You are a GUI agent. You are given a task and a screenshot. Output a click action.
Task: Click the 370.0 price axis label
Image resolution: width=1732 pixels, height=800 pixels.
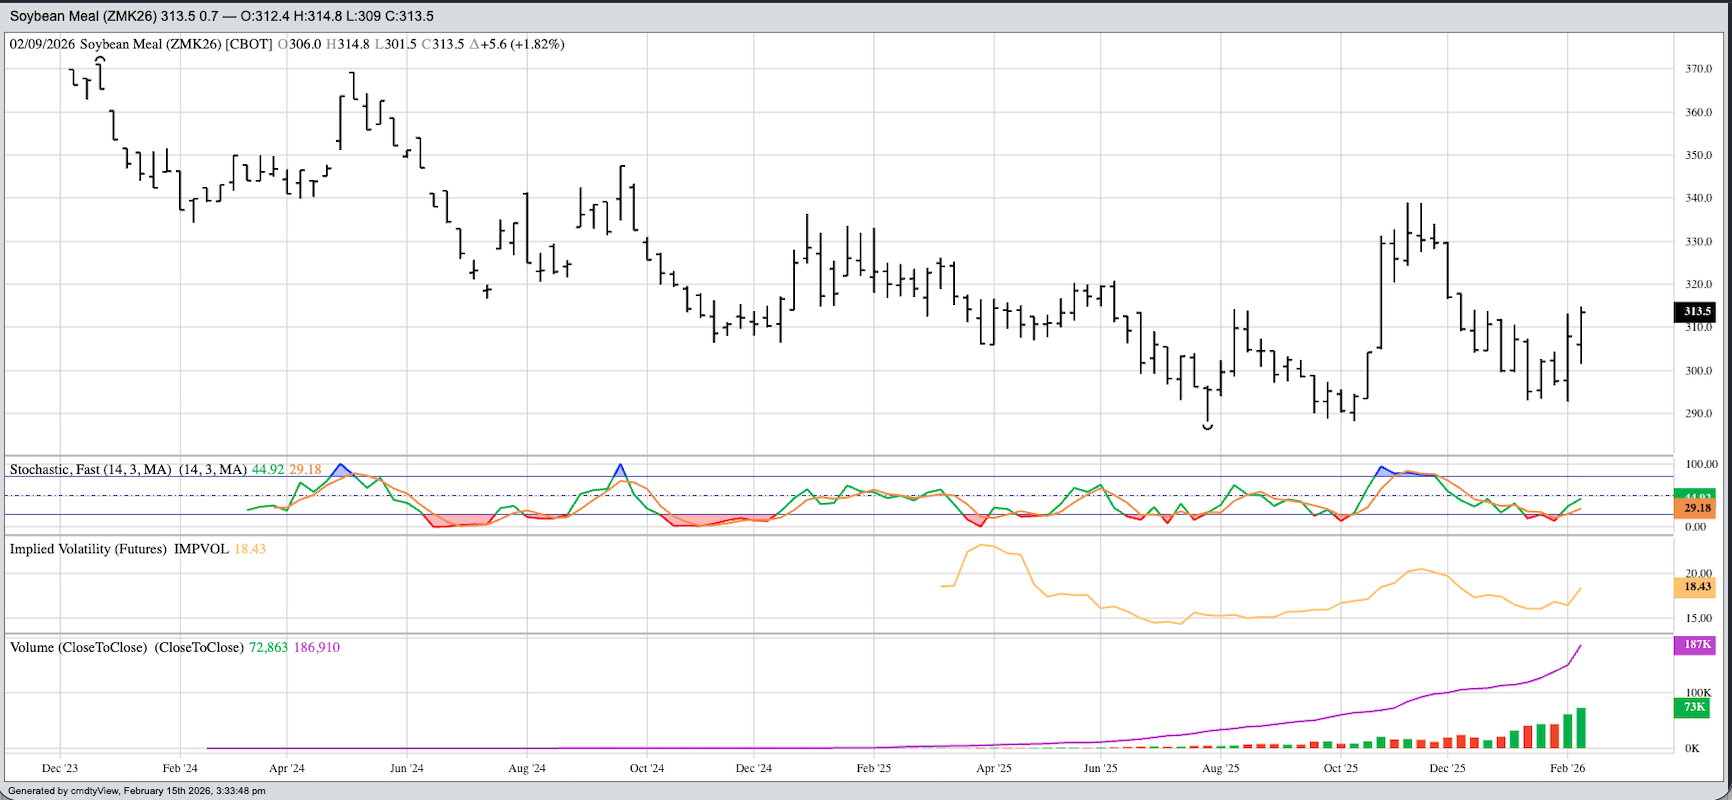pos(1698,69)
